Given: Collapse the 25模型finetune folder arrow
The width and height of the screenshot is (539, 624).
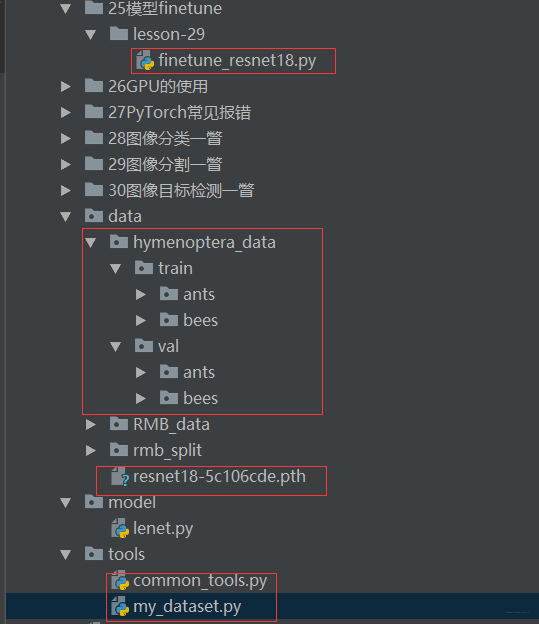Looking at the screenshot, I should point(66,9).
